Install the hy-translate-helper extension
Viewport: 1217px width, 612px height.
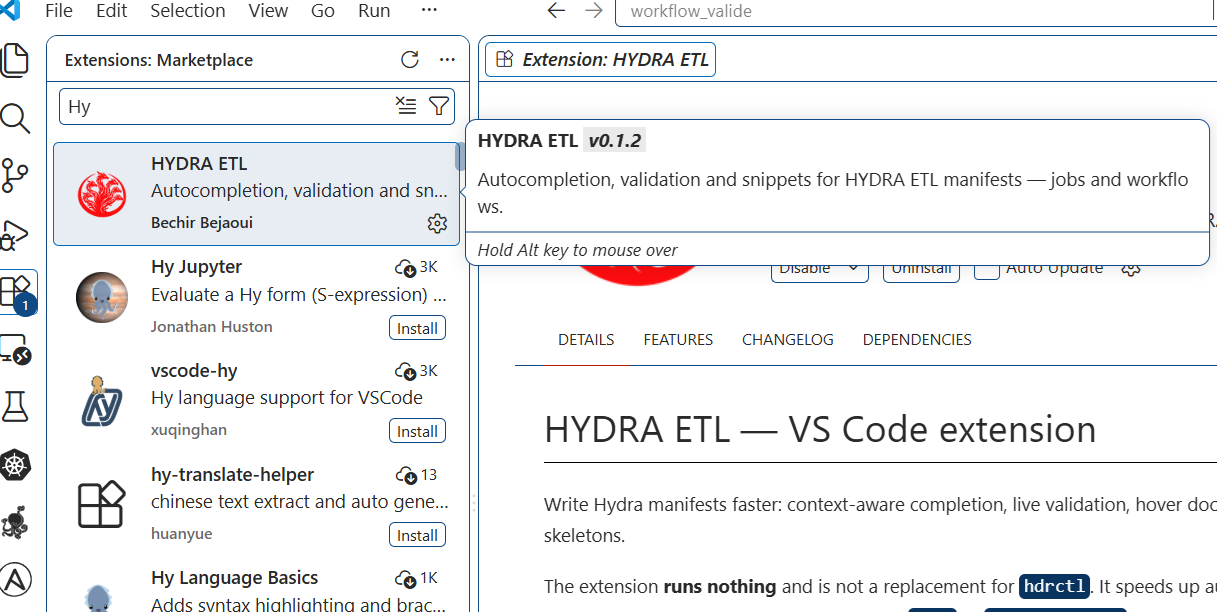pyautogui.click(x=417, y=535)
